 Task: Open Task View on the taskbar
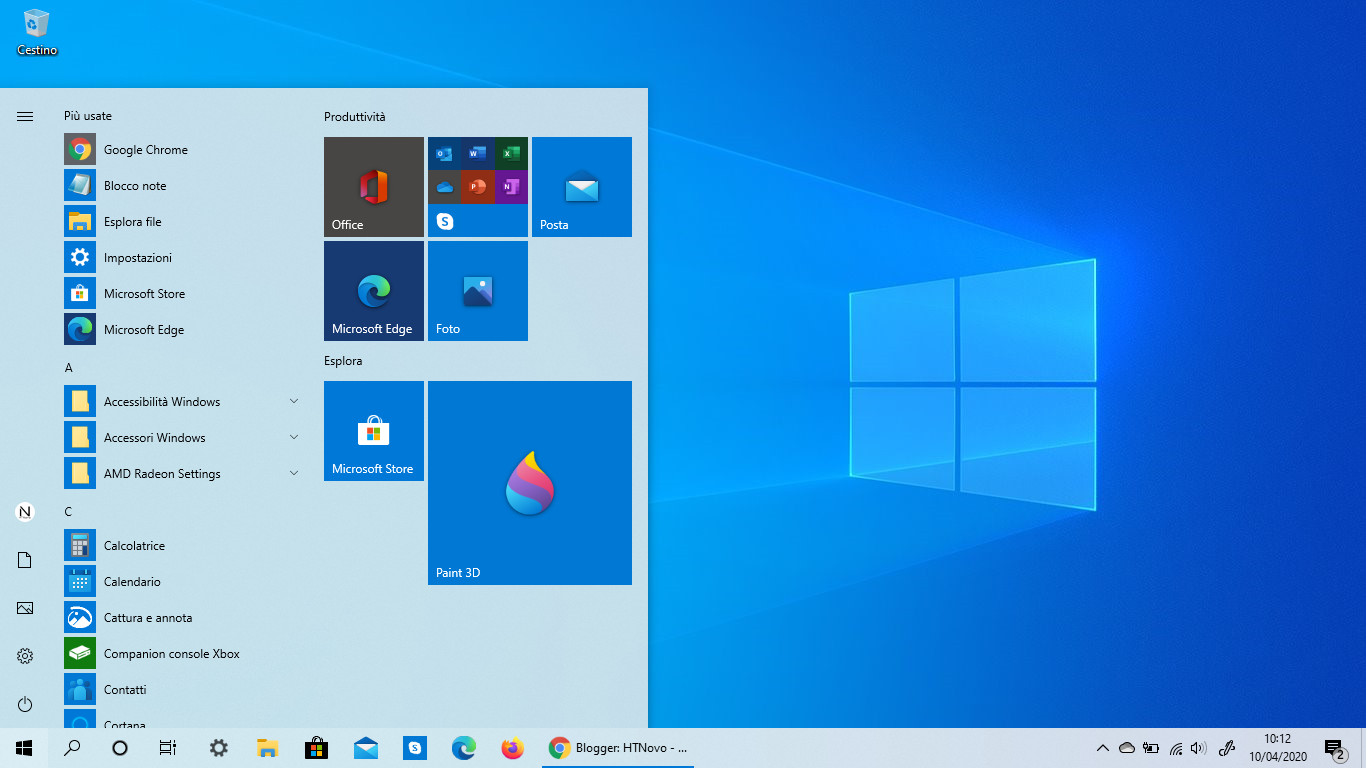pyautogui.click(x=168, y=748)
